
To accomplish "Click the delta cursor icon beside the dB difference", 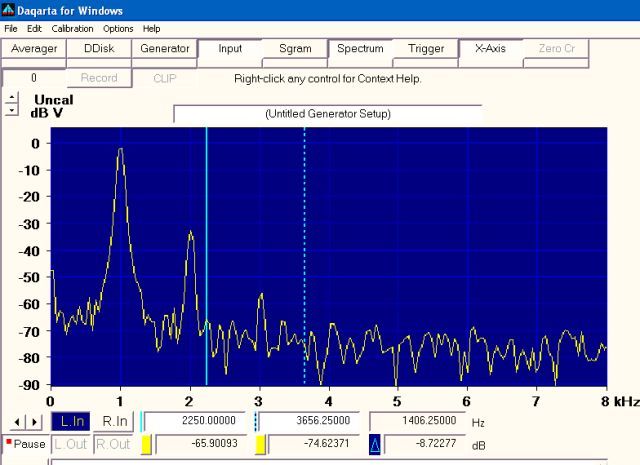I will coord(375,444).
